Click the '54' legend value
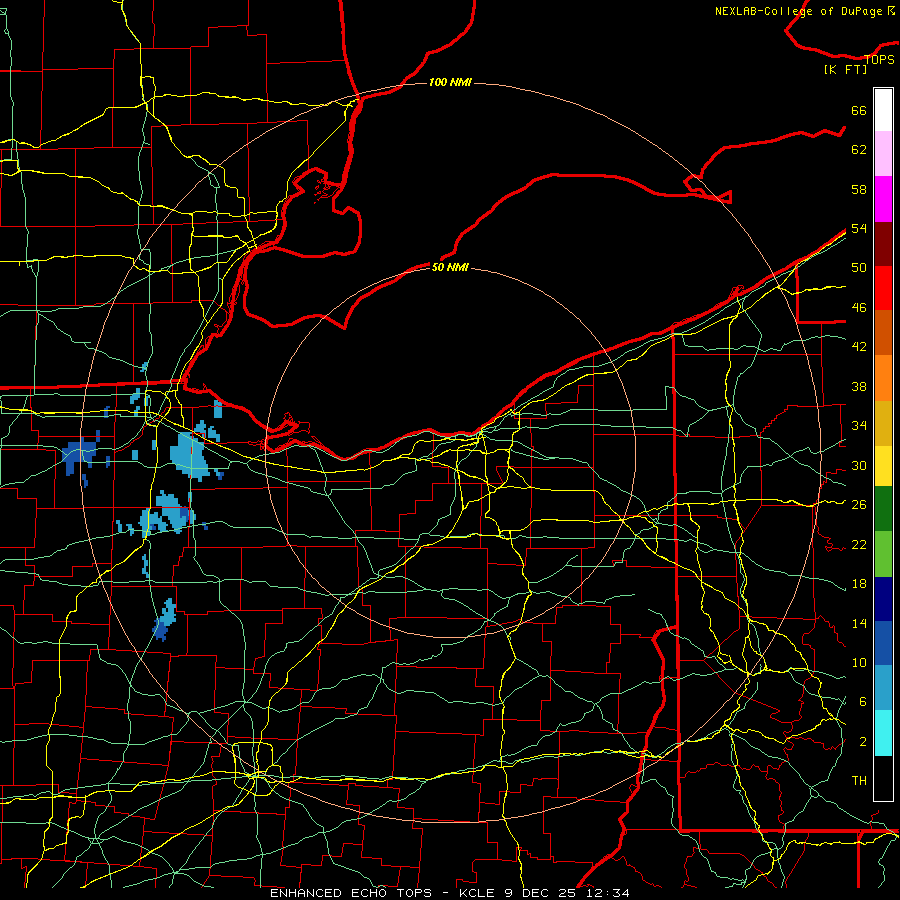The image size is (900, 900). [859, 228]
